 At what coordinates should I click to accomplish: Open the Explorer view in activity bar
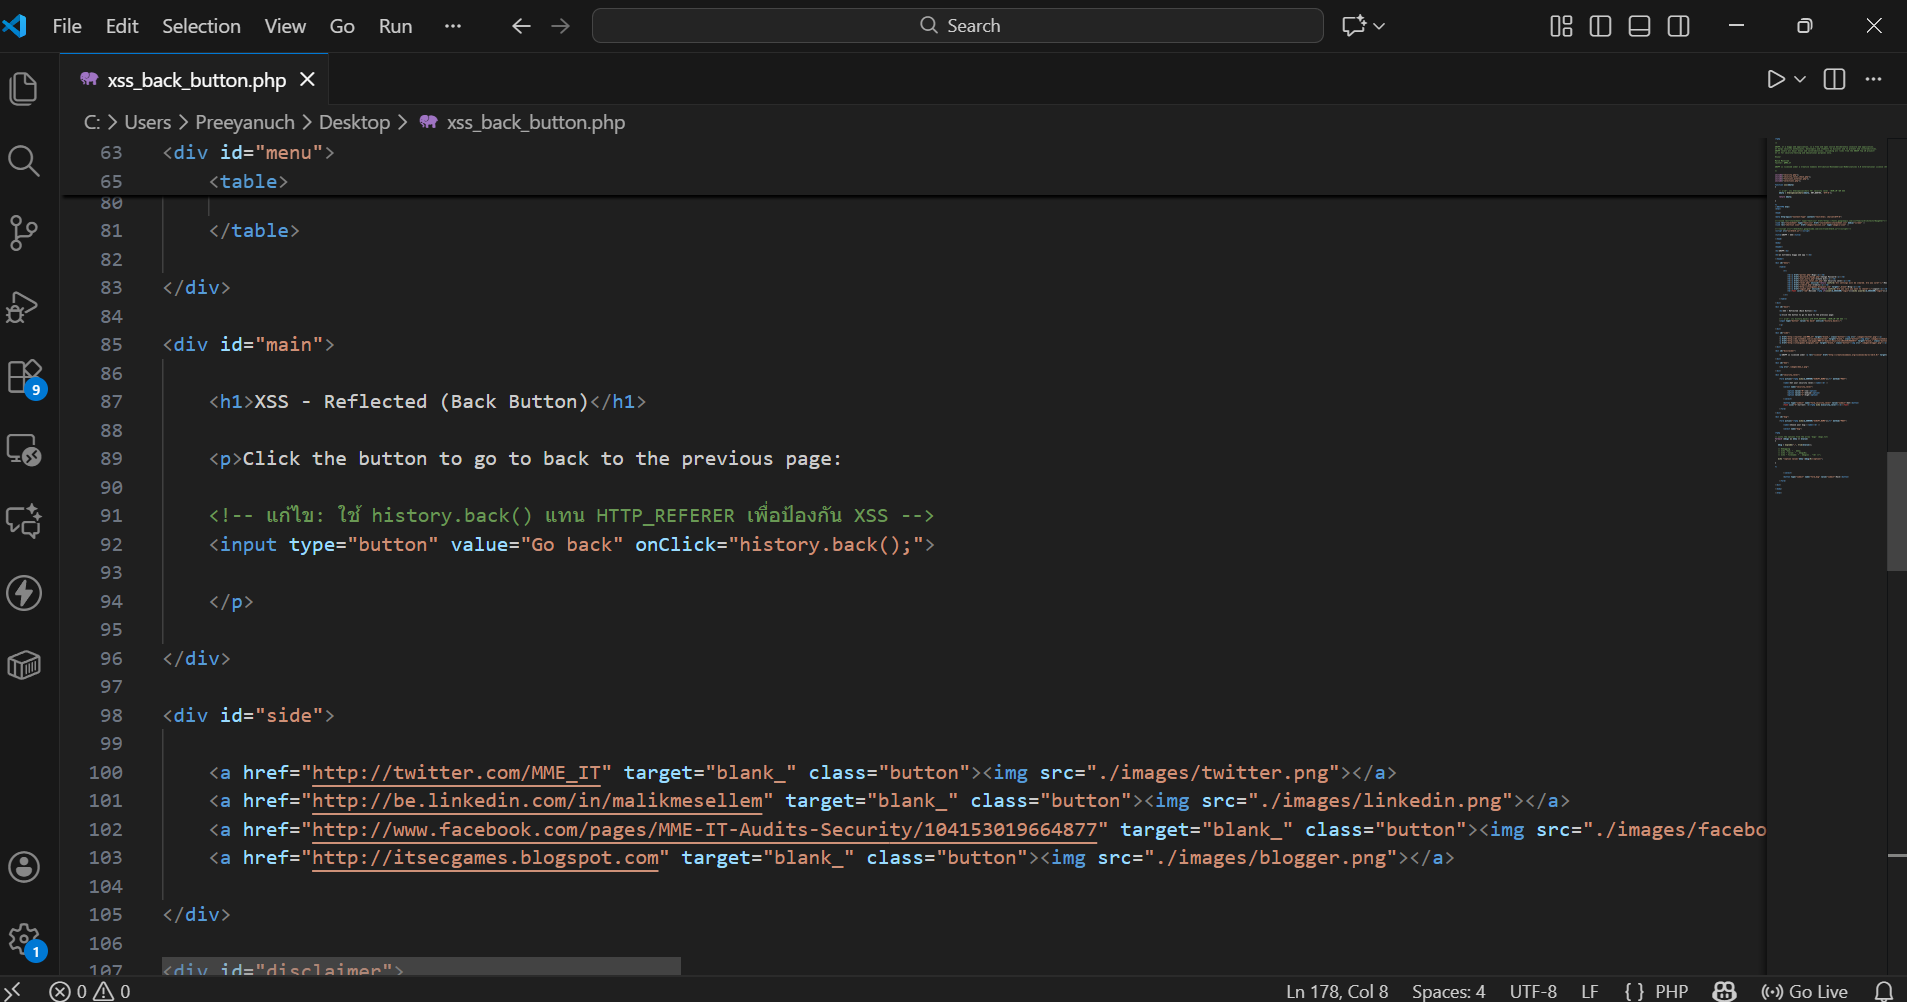24,89
